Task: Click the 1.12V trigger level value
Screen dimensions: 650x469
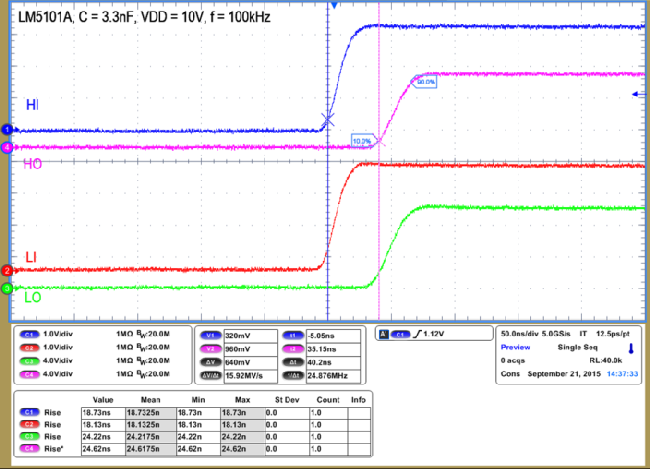Action: (434, 334)
